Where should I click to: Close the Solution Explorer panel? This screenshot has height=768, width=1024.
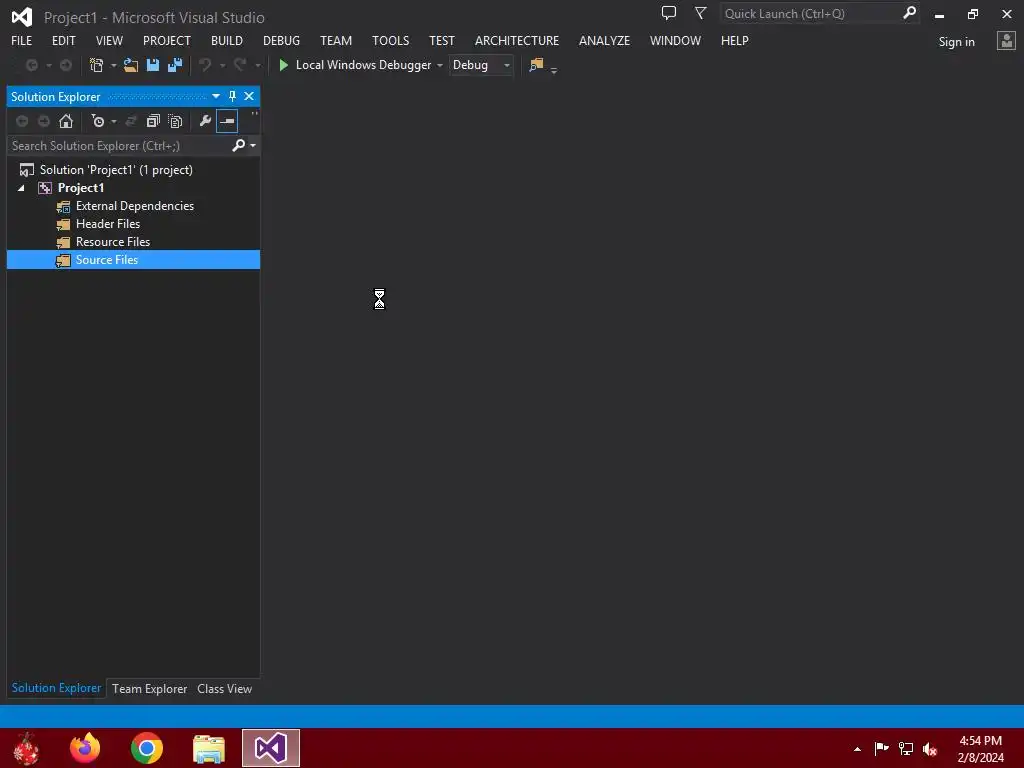(249, 96)
